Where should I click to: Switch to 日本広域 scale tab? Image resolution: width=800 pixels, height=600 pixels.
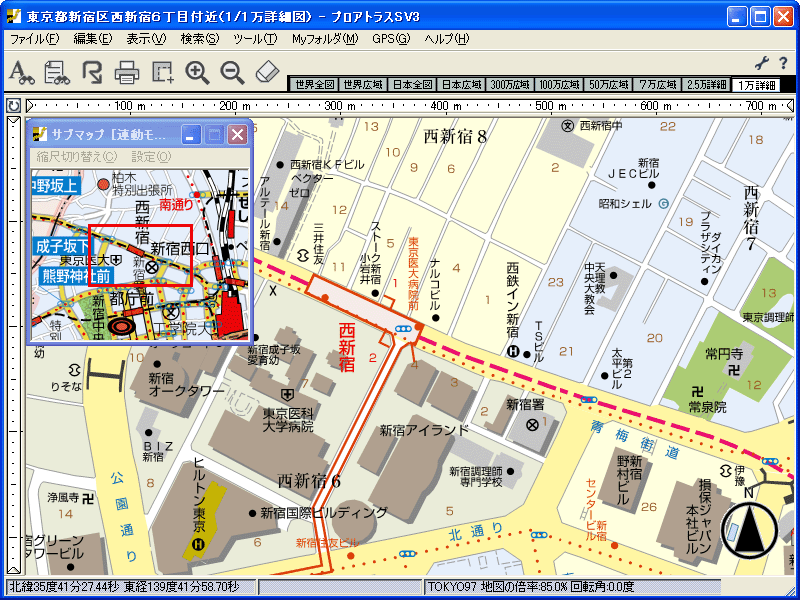[462, 85]
